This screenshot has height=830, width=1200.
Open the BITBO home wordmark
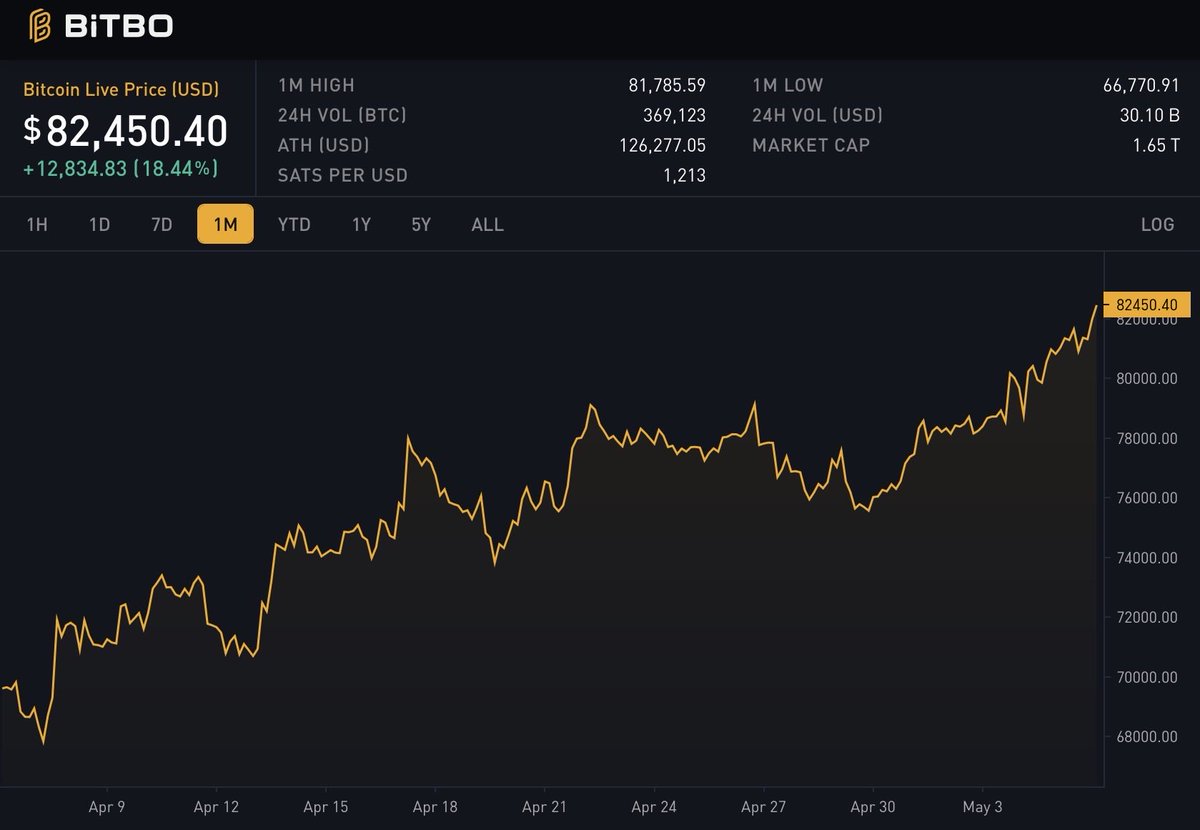pyautogui.click(x=118, y=26)
